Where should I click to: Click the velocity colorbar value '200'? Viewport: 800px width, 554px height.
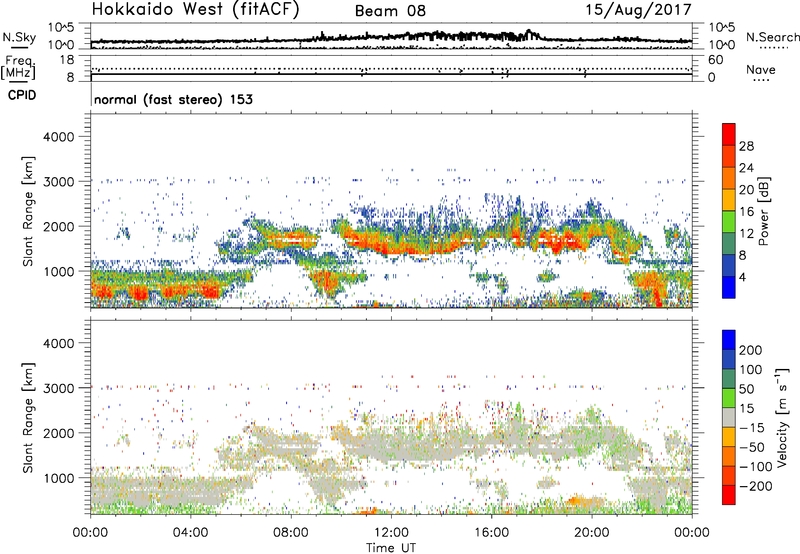tap(751, 350)
